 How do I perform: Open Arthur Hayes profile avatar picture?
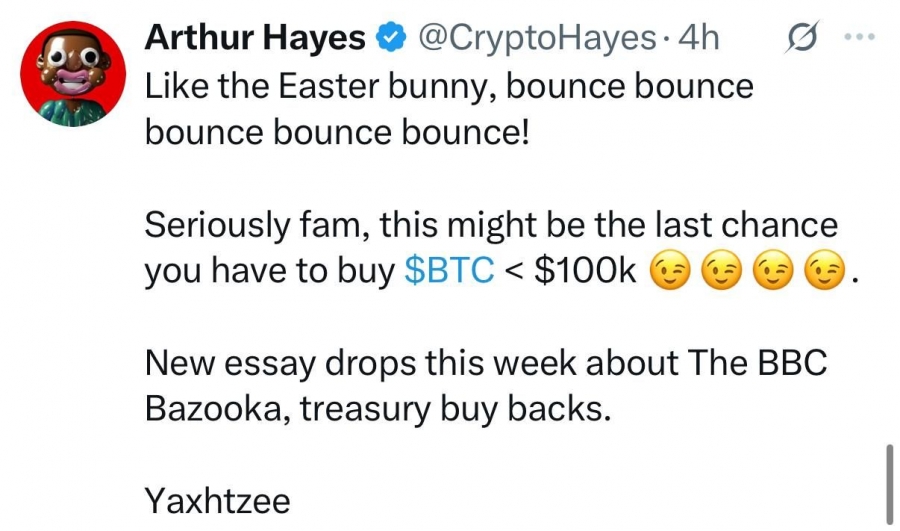click(x=73, y=73)
